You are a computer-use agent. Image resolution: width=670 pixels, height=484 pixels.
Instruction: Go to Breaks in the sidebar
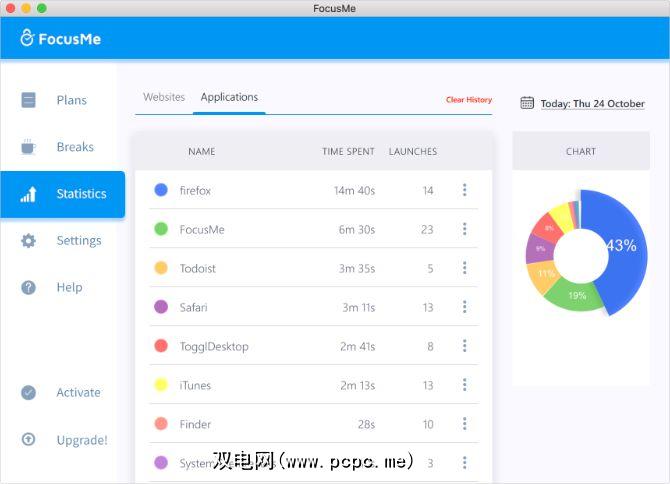[x=75, y=147]
